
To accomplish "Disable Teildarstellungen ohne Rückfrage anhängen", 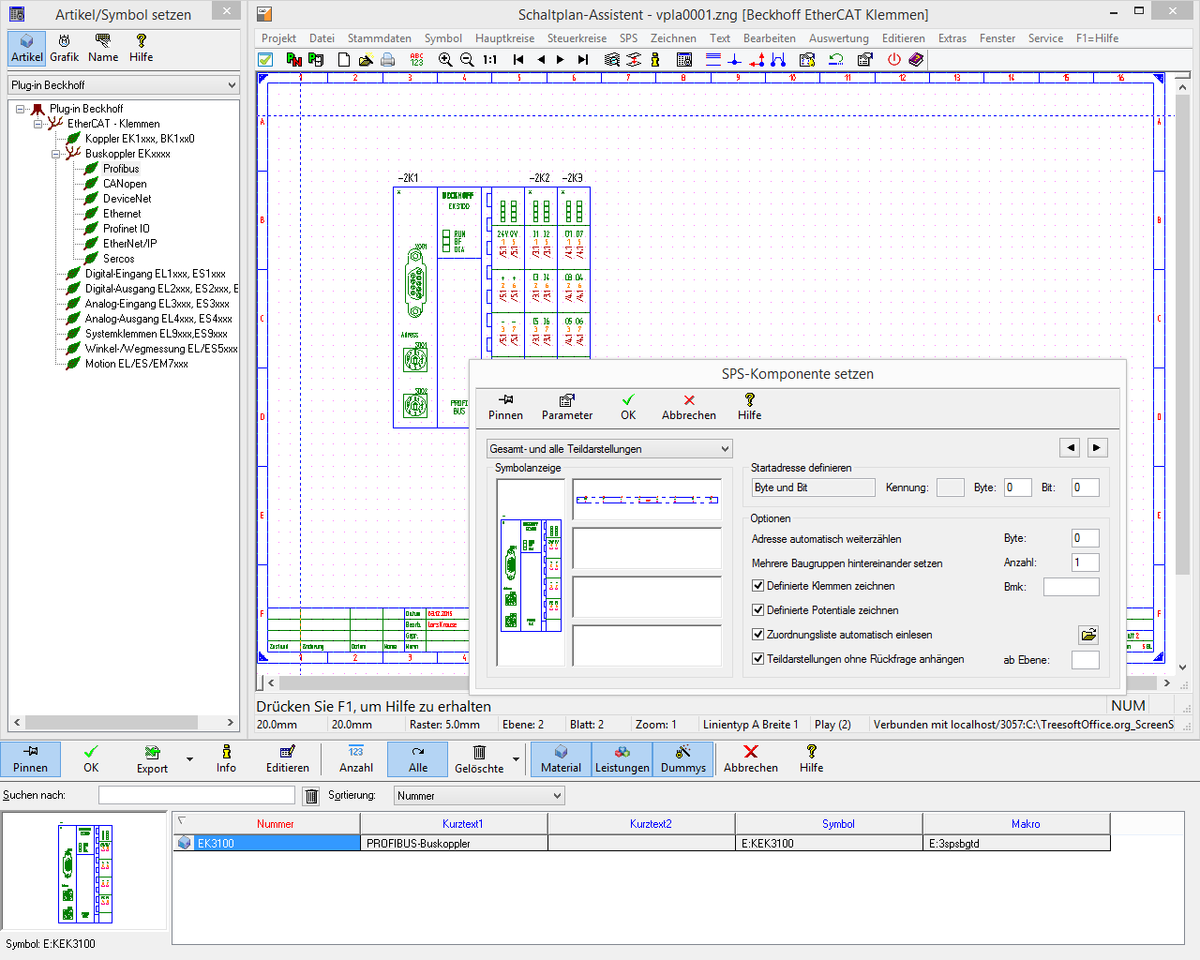I will tap(758, 659).
